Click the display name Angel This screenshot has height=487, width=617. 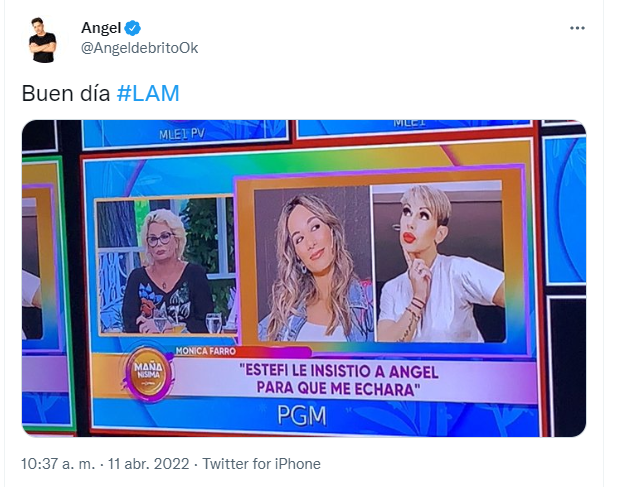click(x=101, y=28)
